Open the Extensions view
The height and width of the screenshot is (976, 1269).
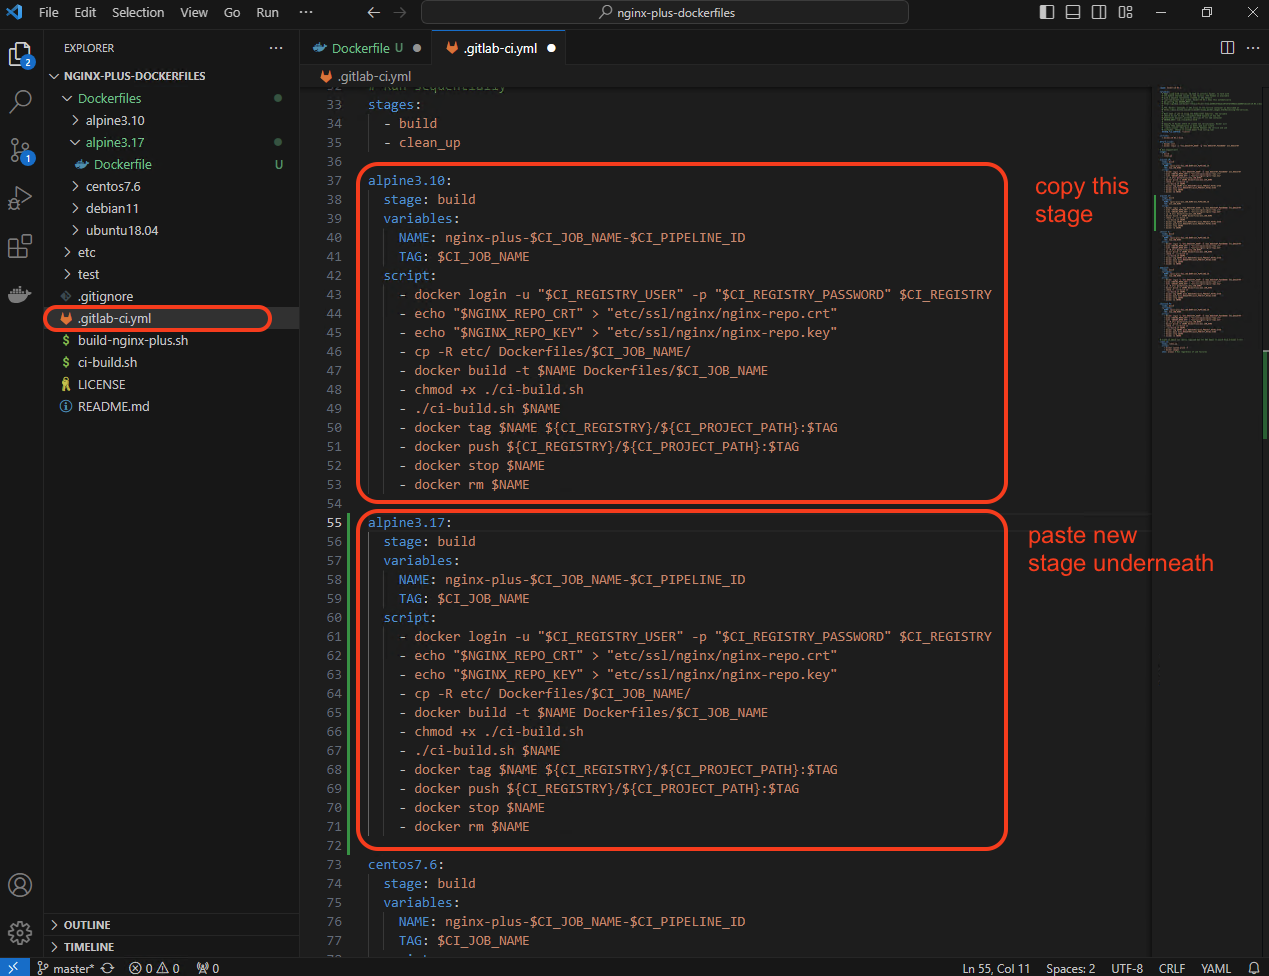tap(20, 246)
